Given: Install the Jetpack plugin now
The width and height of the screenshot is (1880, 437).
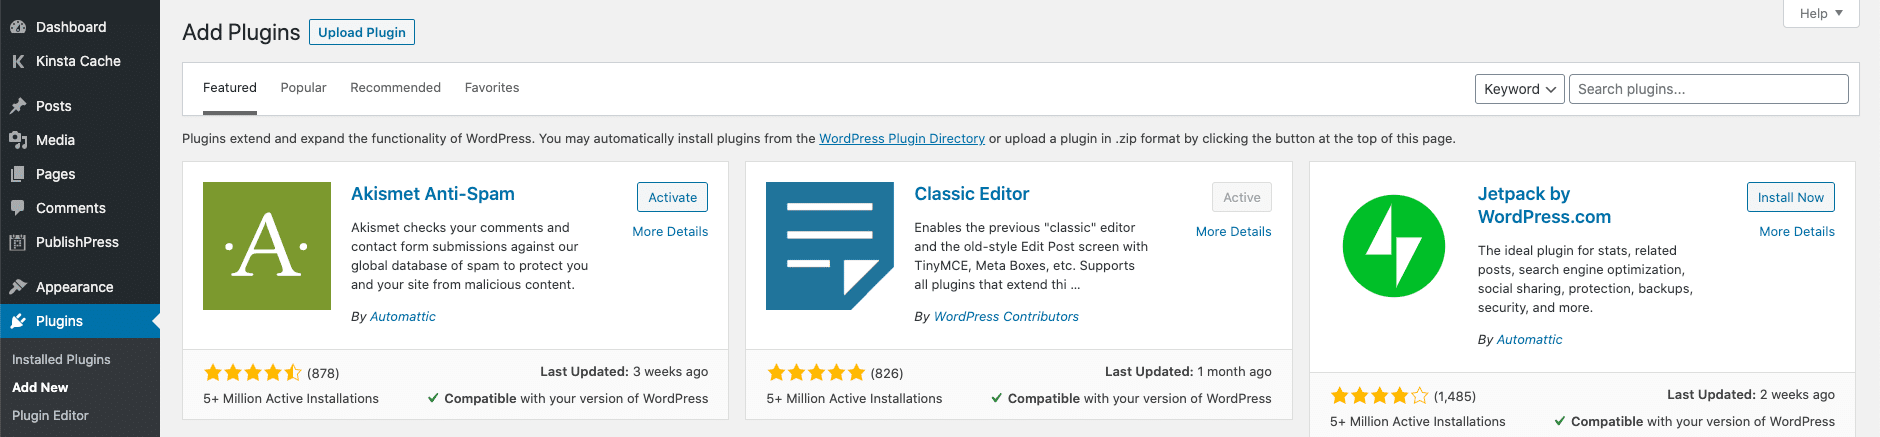Looking at the screenshot, I should point(1790,197).
